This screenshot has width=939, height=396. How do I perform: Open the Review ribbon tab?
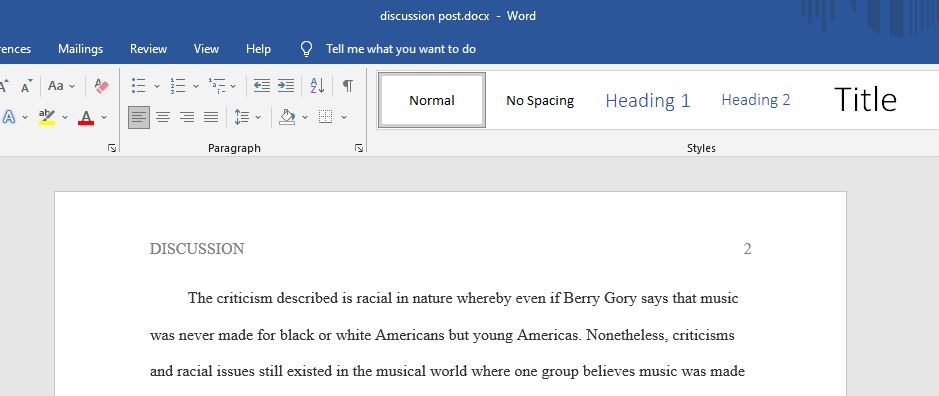pyautogui.click(x=149, y=49)
